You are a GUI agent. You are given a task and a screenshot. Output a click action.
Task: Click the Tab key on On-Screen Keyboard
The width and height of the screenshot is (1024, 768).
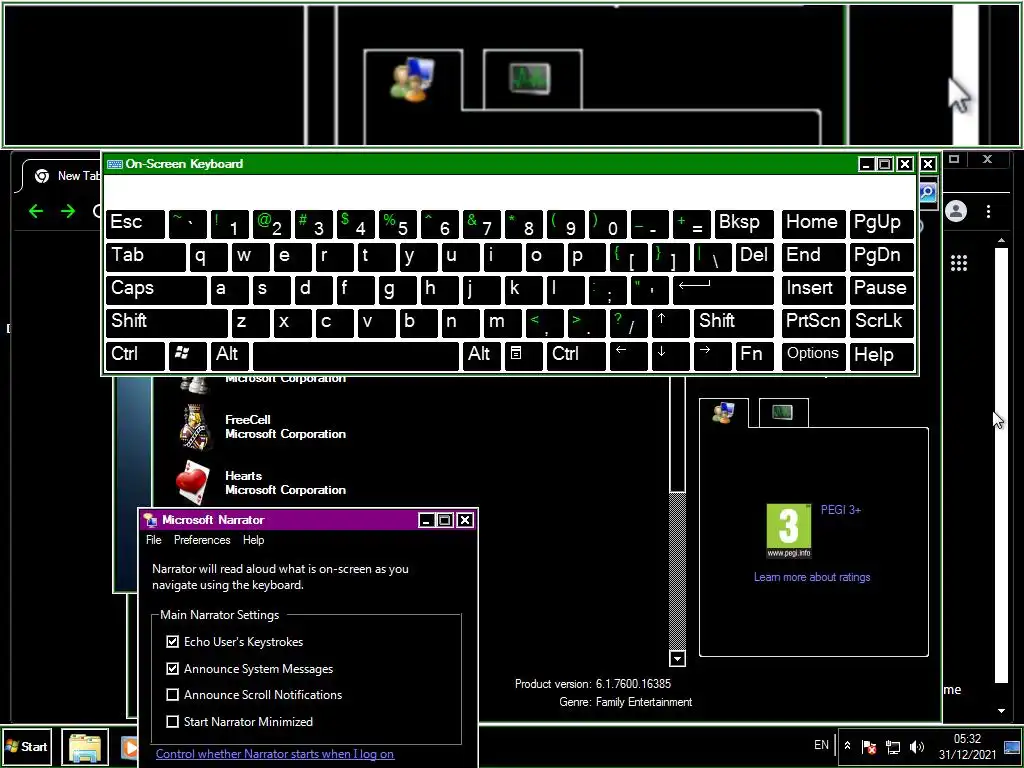point(146,256)
